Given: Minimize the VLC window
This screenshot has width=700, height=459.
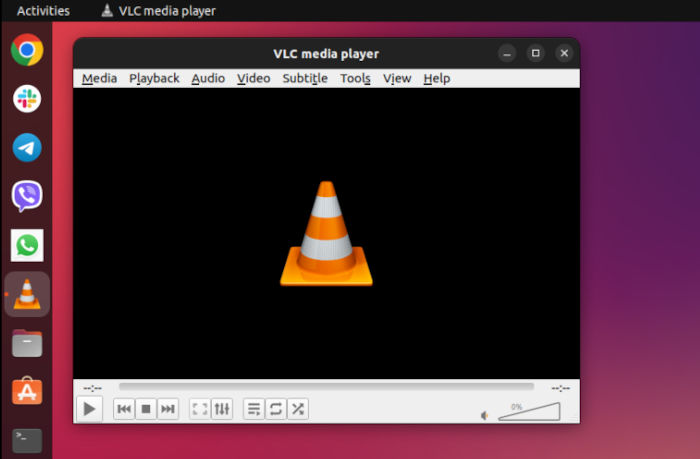Looking at the screenshot, I should (x=507, y=54).
